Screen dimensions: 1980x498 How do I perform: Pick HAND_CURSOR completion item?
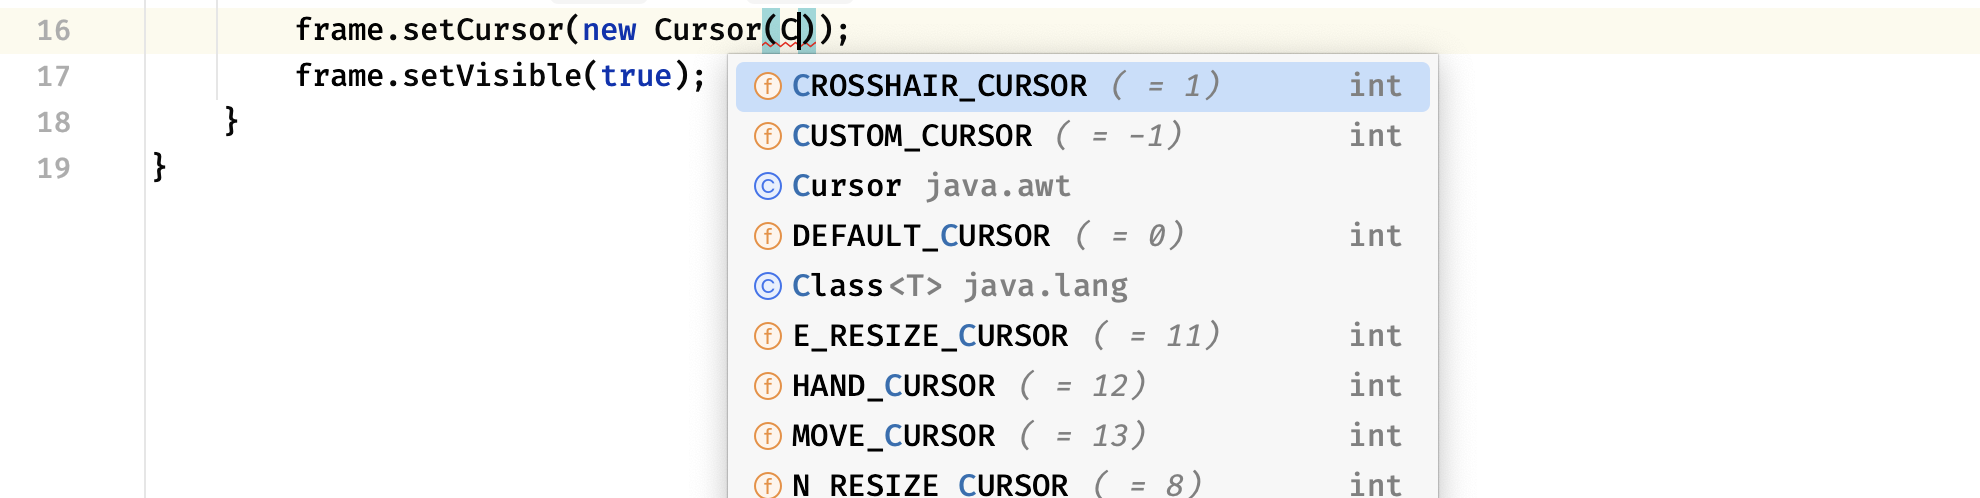tap(1082, 386)
